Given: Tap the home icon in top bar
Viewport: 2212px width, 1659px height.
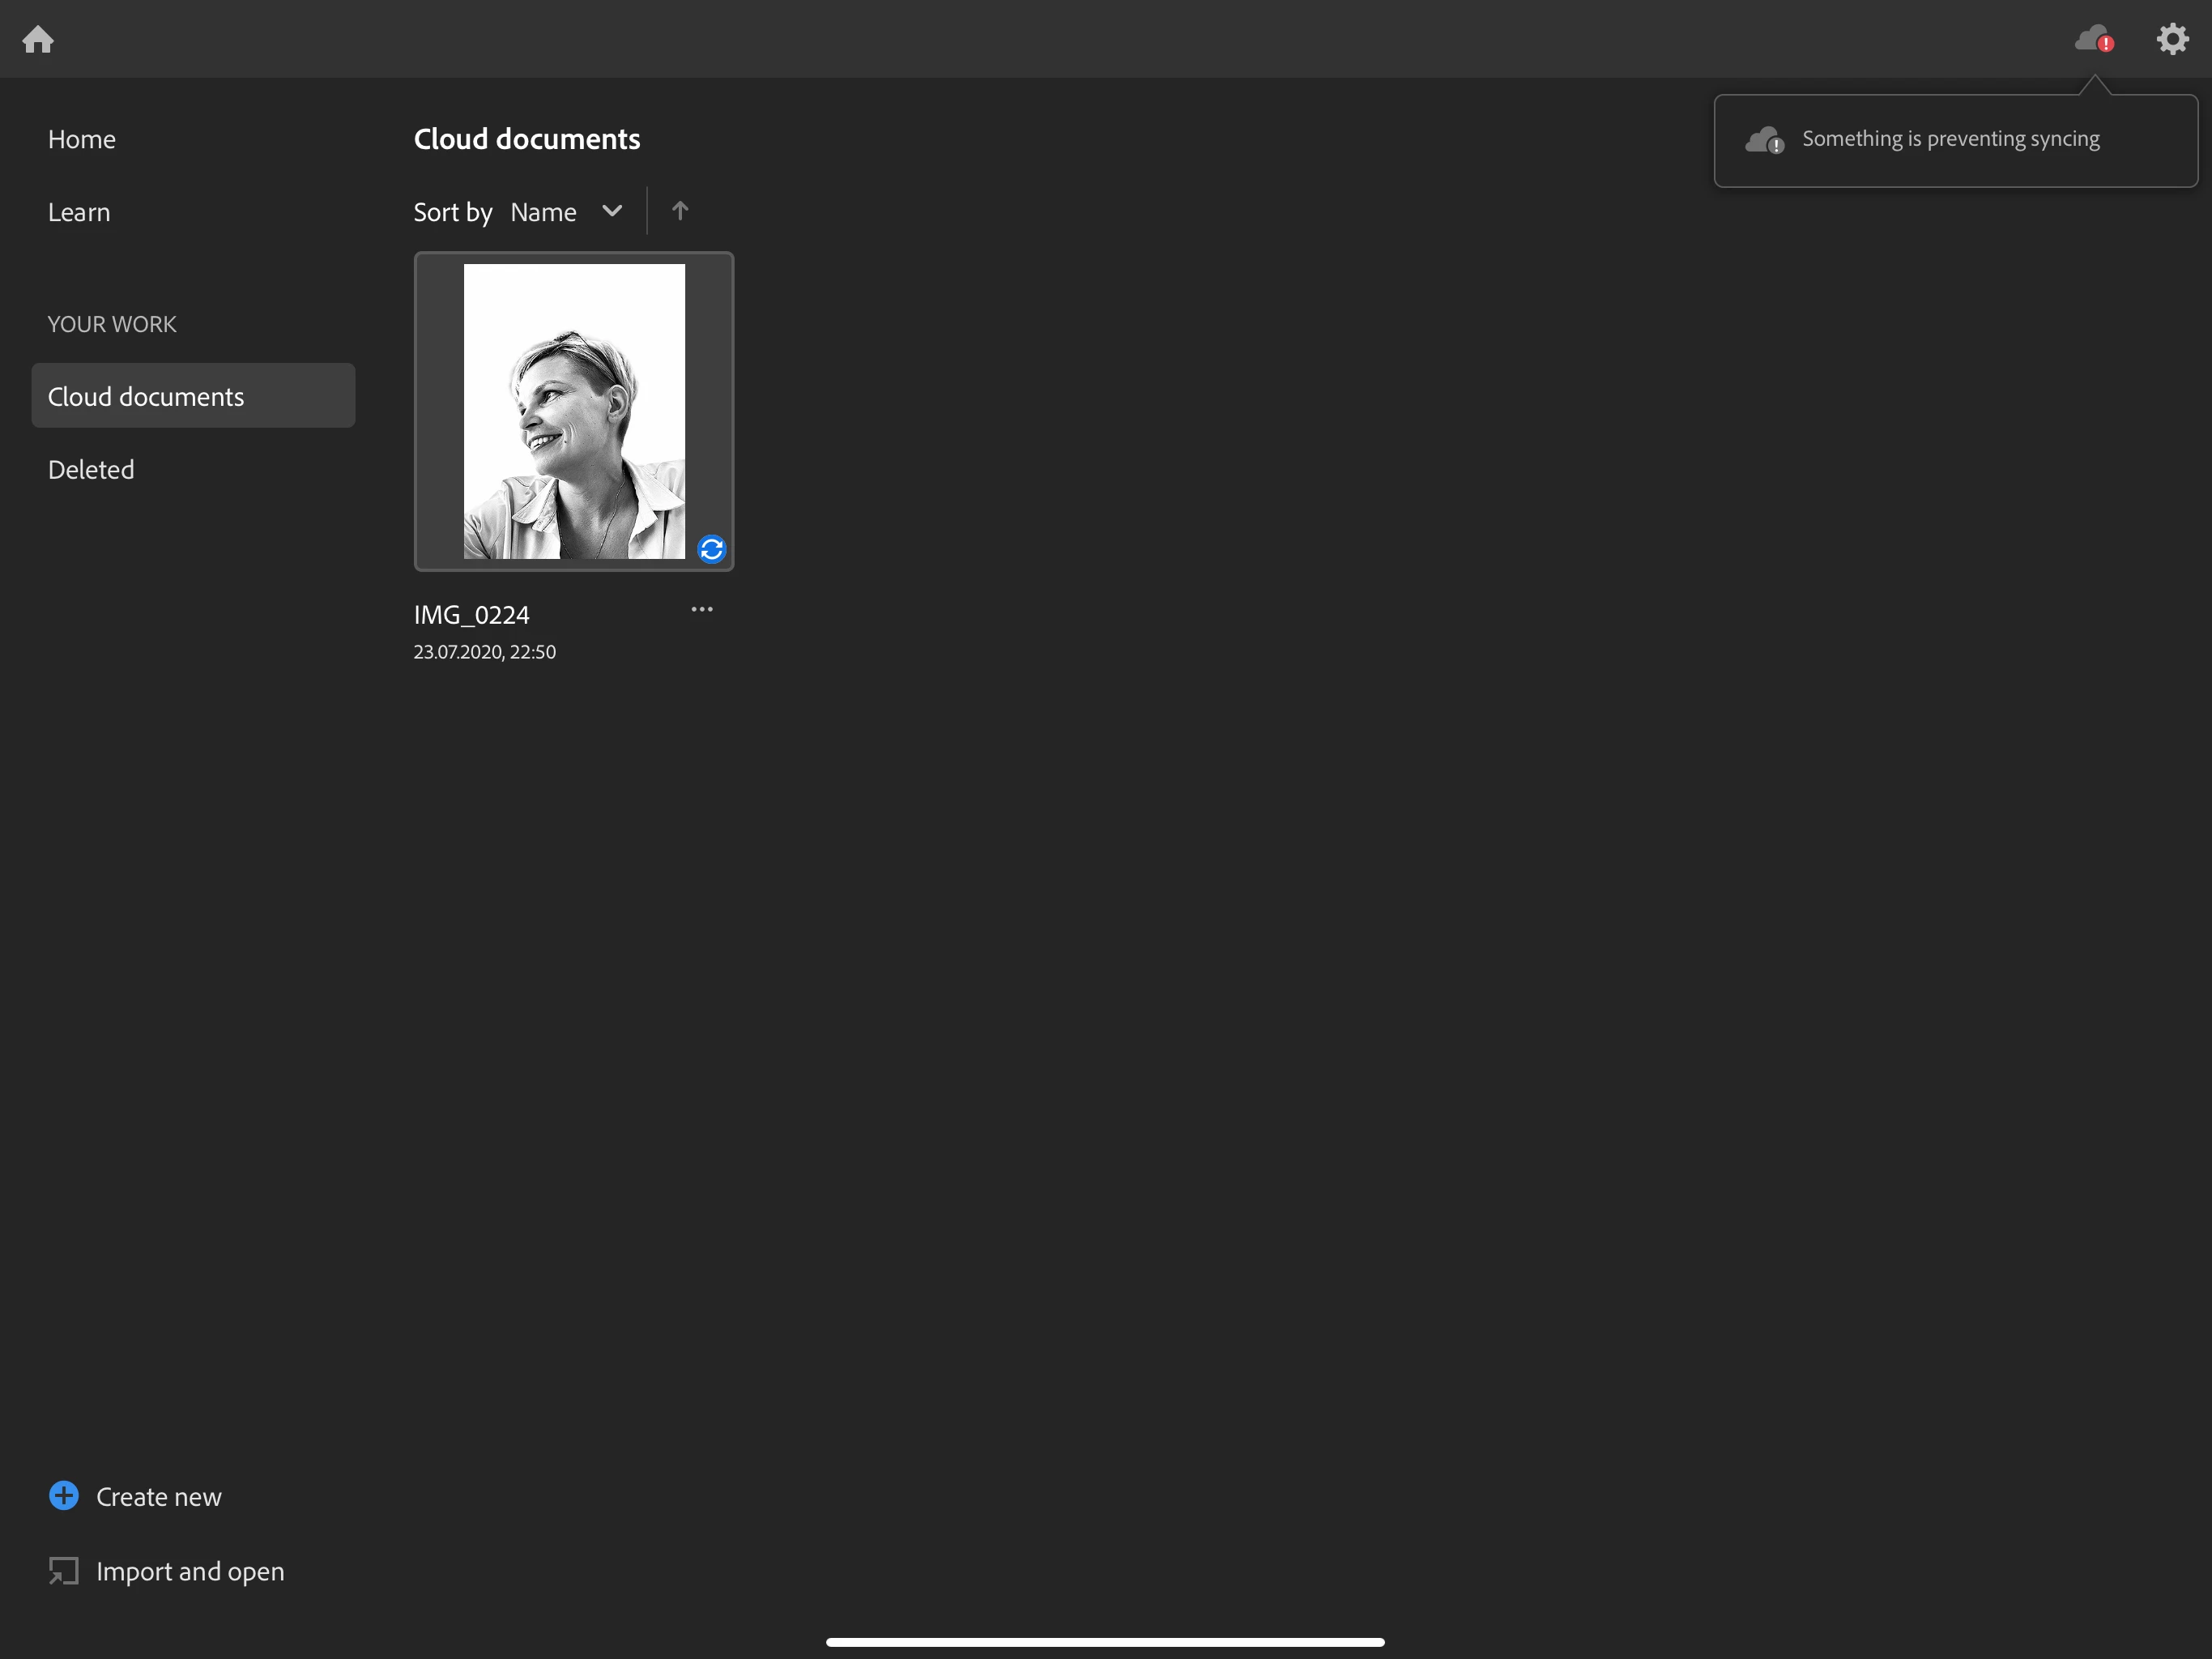Looking at the screenshot, I should pyautogui.click(x=38, y=39).
